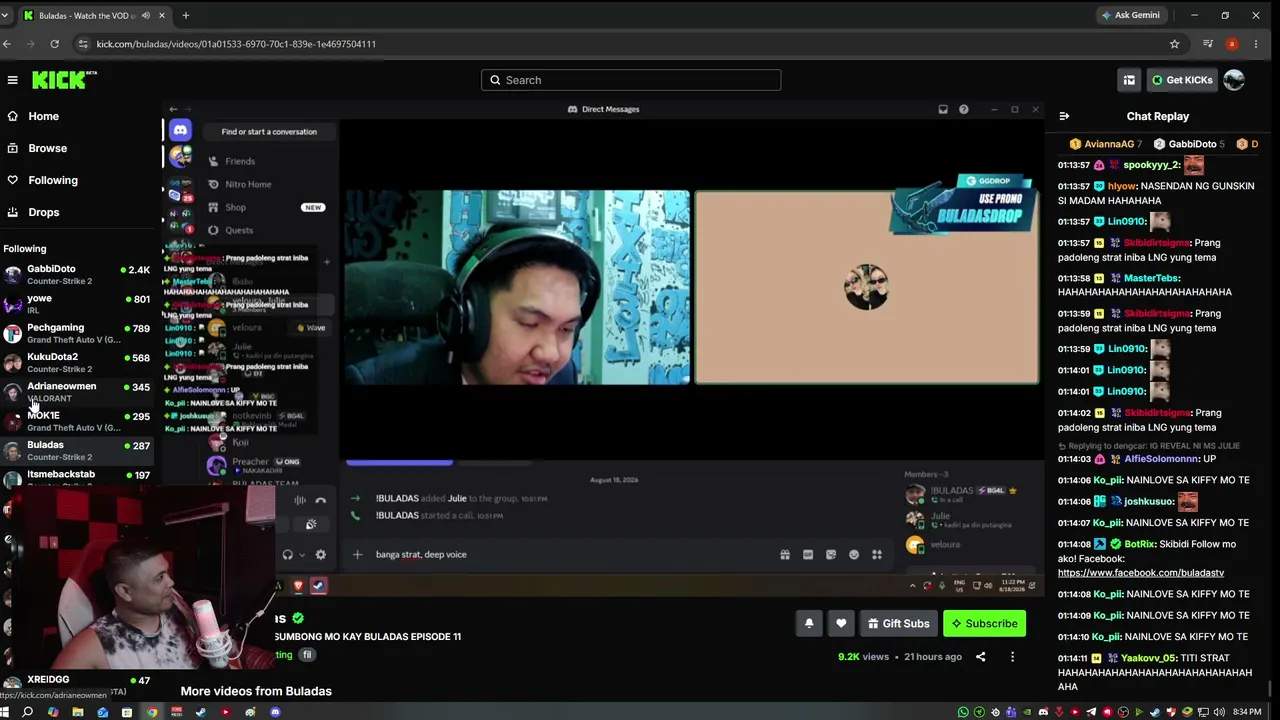The image size is (1280, 720).
Task: Toggle the notification bell for Buladas
Action: point(809,623)
